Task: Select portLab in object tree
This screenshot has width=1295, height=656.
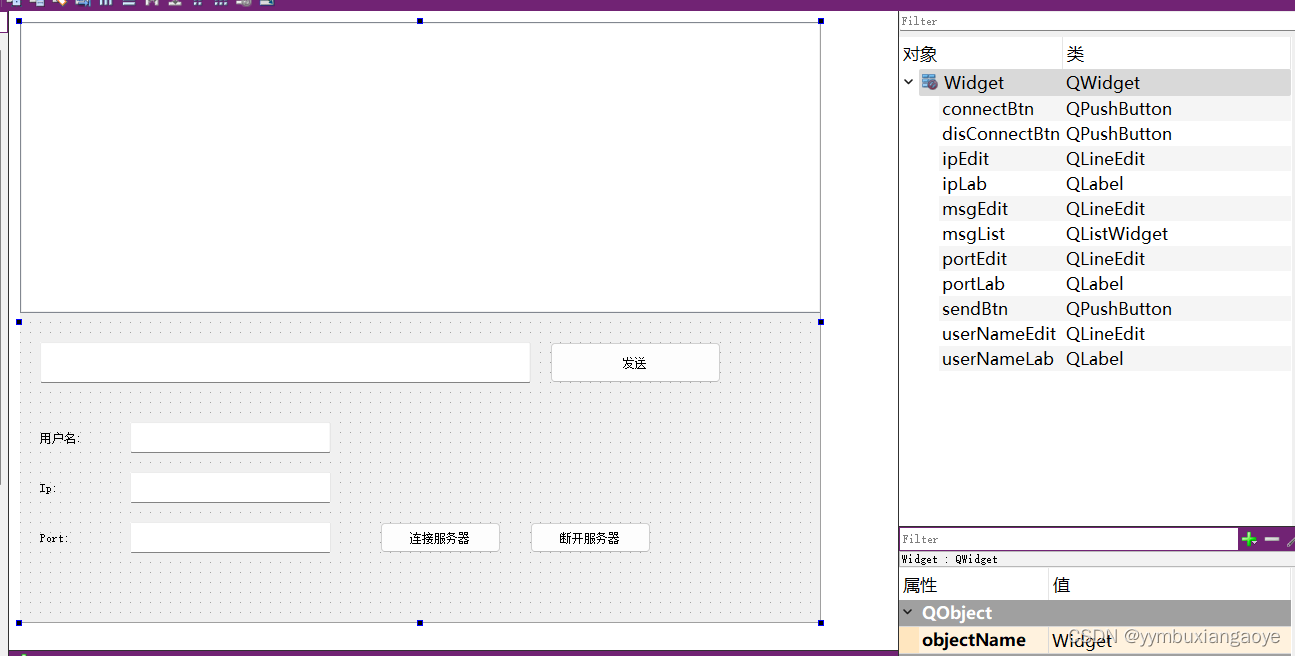Action: click(x=973, y=284)
